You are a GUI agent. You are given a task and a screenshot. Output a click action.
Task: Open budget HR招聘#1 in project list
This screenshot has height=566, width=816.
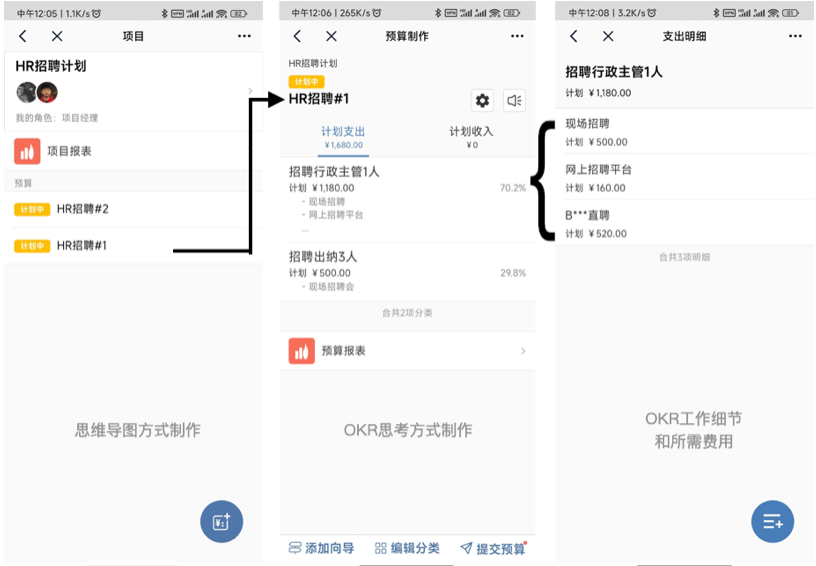[133, 246]
